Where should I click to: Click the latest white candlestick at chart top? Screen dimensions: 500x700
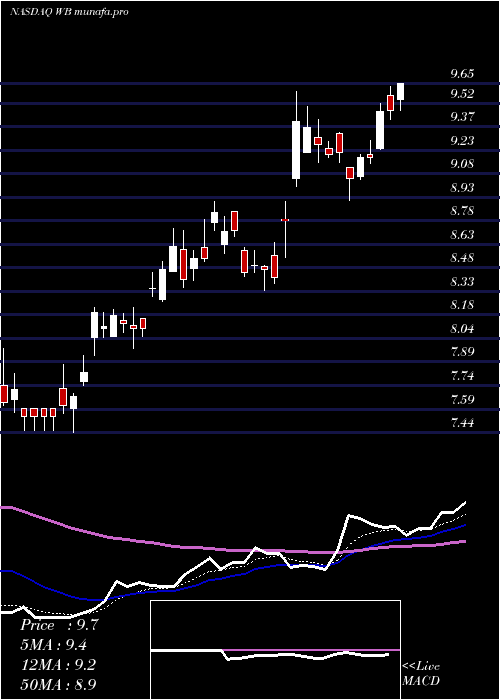pyautogui.click(x=401, y=92)
